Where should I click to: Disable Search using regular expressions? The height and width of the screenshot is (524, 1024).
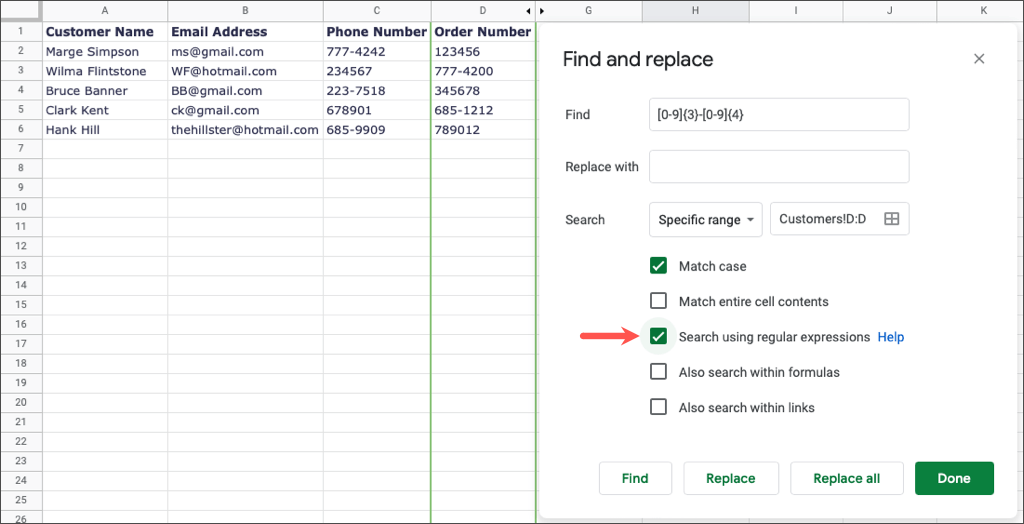click(658, 337)
